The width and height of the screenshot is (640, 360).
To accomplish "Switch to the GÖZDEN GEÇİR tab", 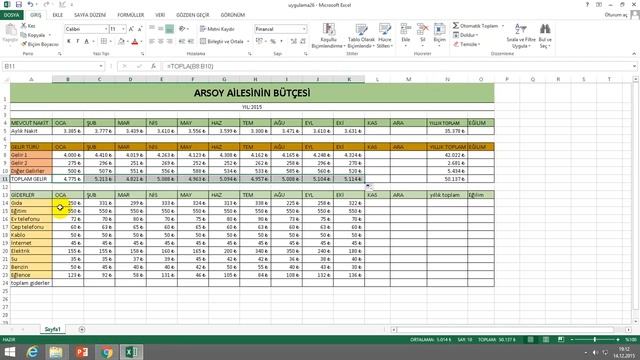I will pos(193,15).
